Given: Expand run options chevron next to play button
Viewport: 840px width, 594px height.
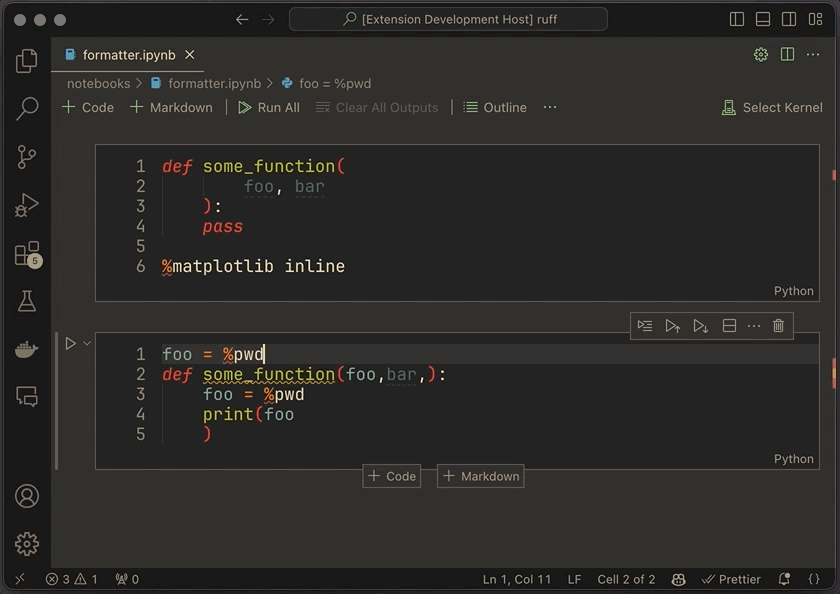Looking at the screenshot, I should pos(87,343).
